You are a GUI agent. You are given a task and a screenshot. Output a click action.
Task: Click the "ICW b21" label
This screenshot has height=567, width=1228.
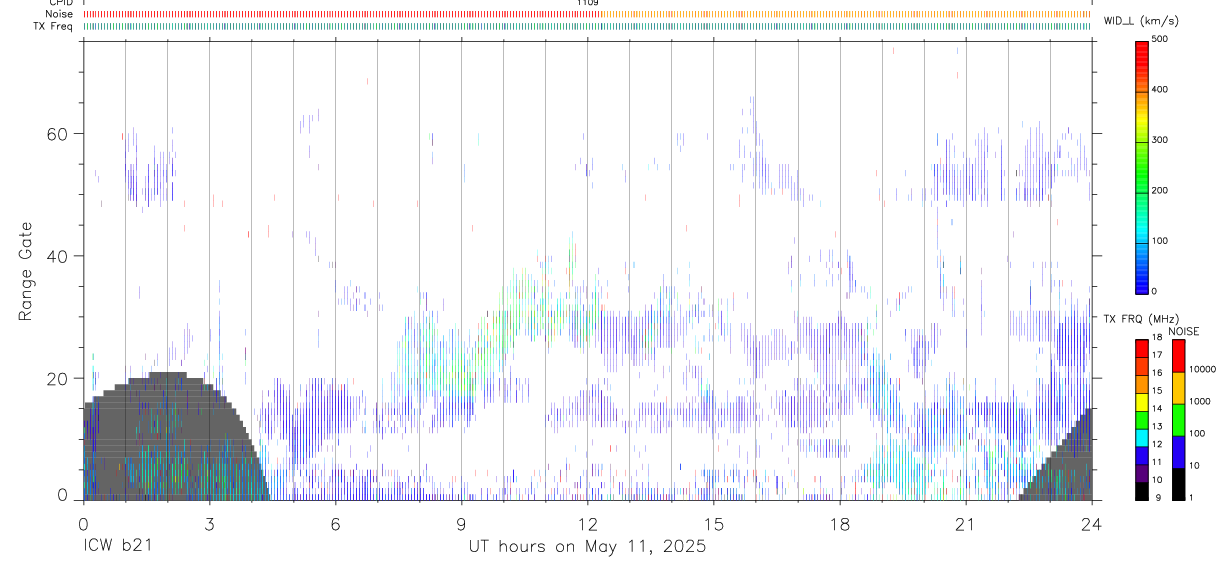click(117, 546)
